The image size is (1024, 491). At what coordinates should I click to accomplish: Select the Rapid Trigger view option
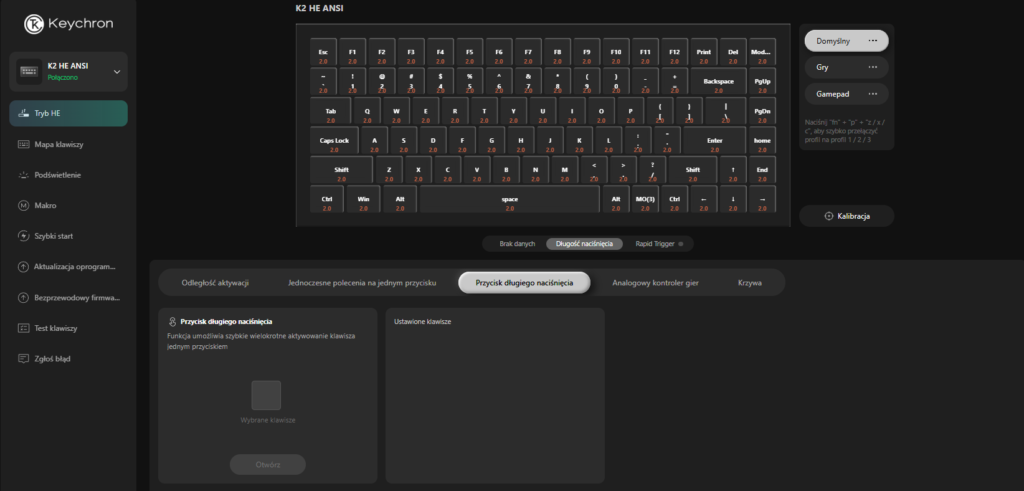click(x=658, y=244)
